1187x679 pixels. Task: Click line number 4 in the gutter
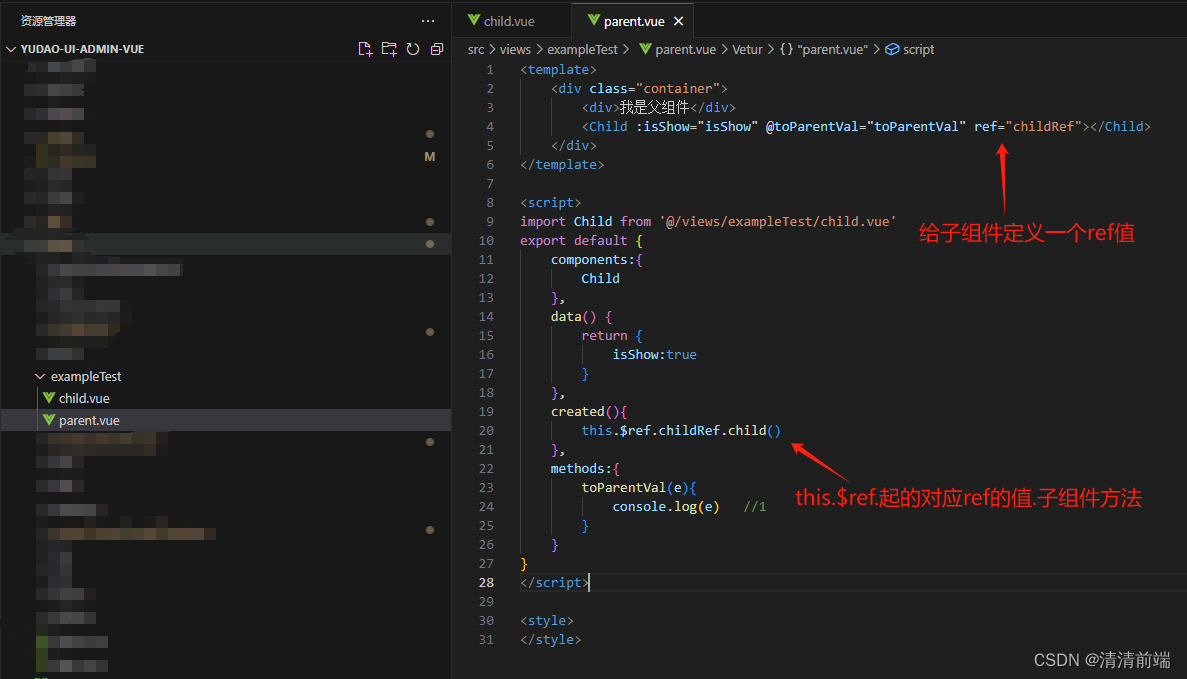pyautogui.click(x=490, y=126)
